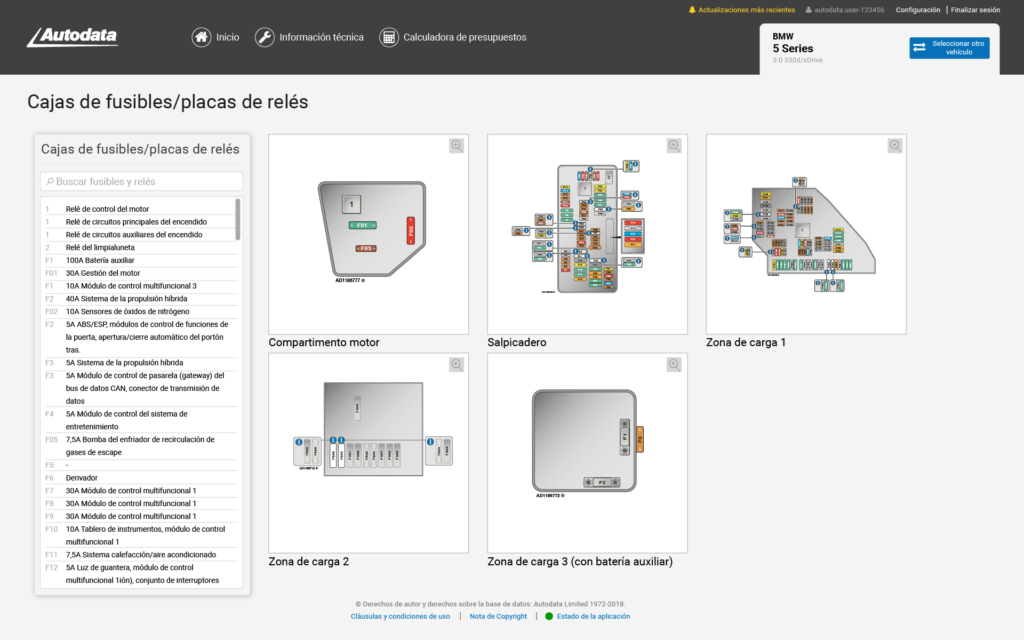This screenshot has height=640, width=1024.
Task: Open Nota de Copyright link
Action: point(498,616)
